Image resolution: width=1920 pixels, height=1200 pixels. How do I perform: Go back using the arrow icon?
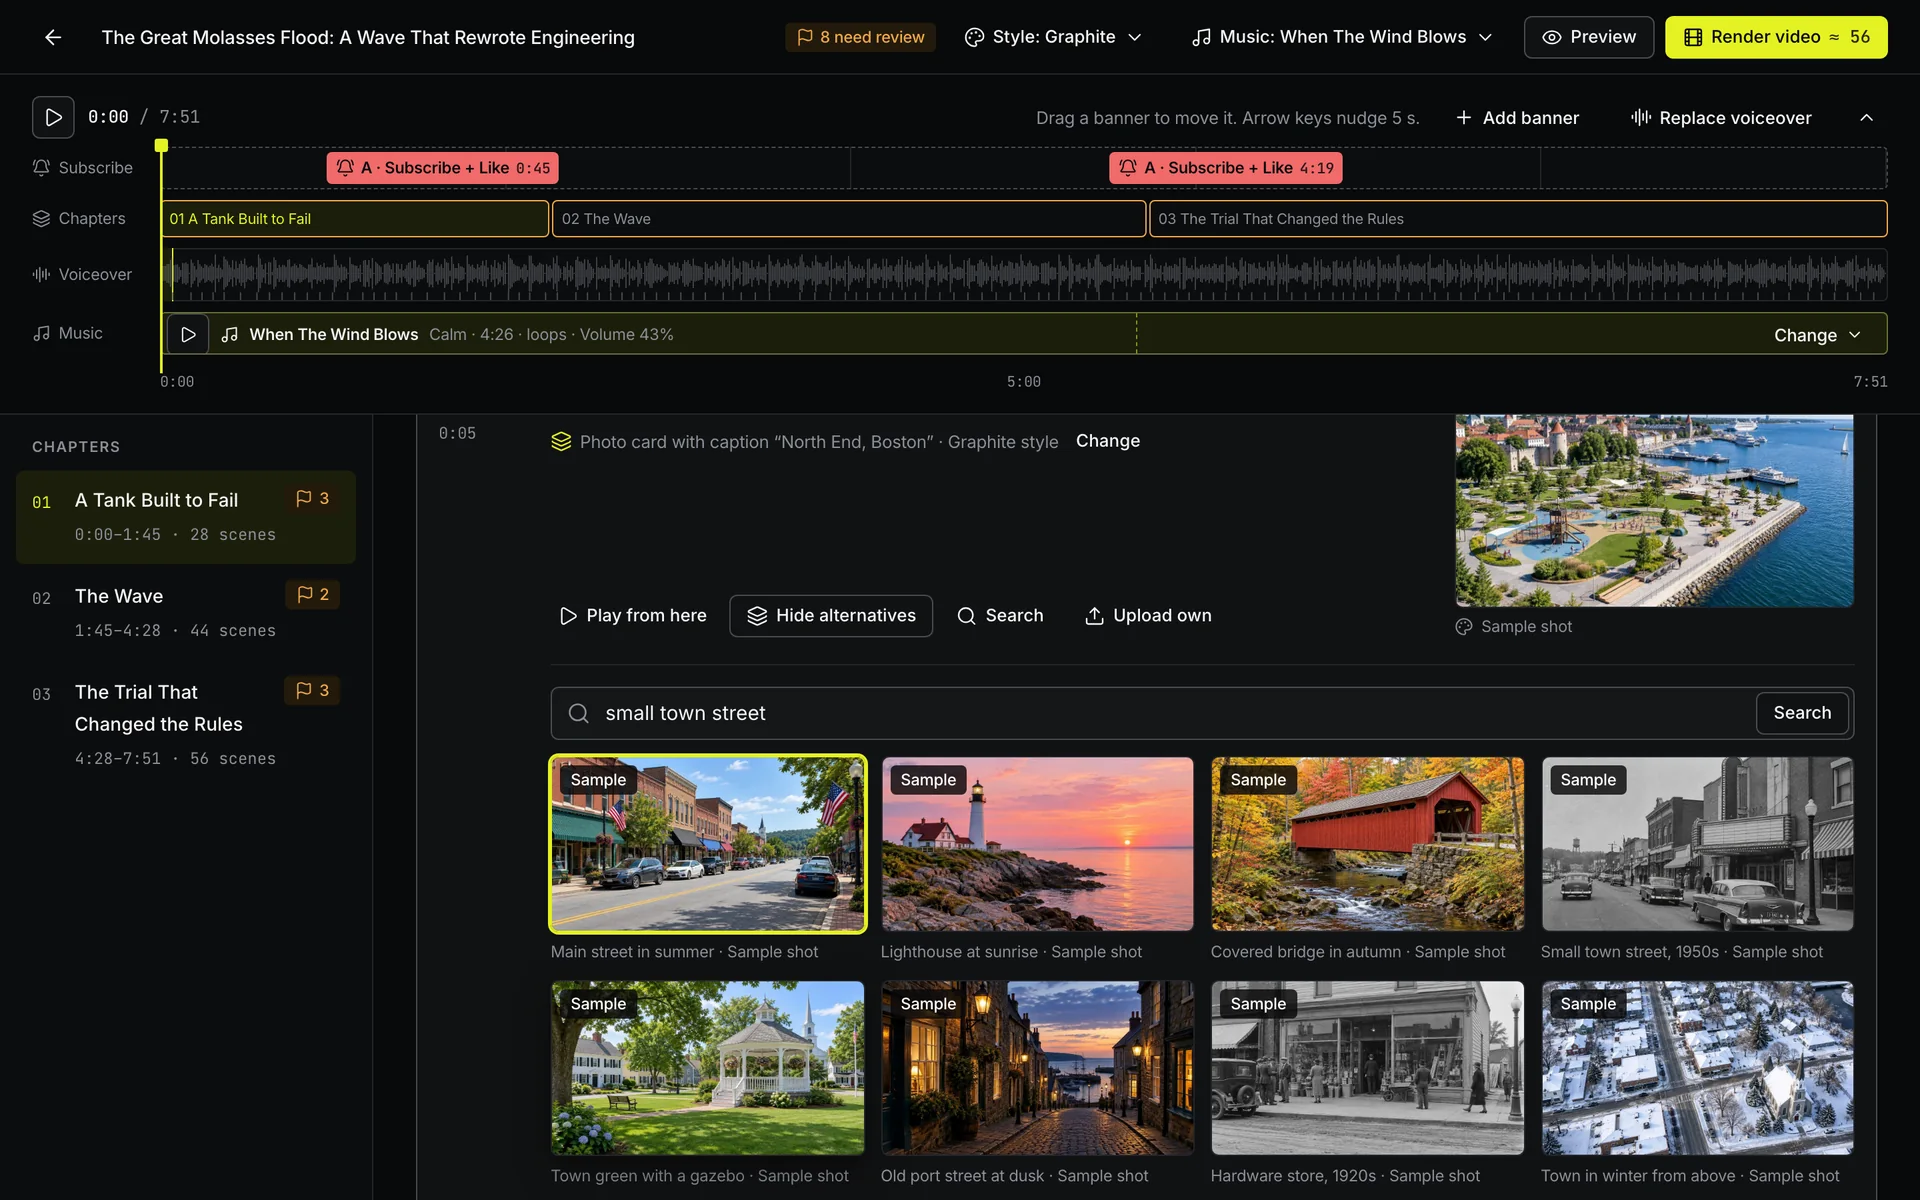point(53,37)
